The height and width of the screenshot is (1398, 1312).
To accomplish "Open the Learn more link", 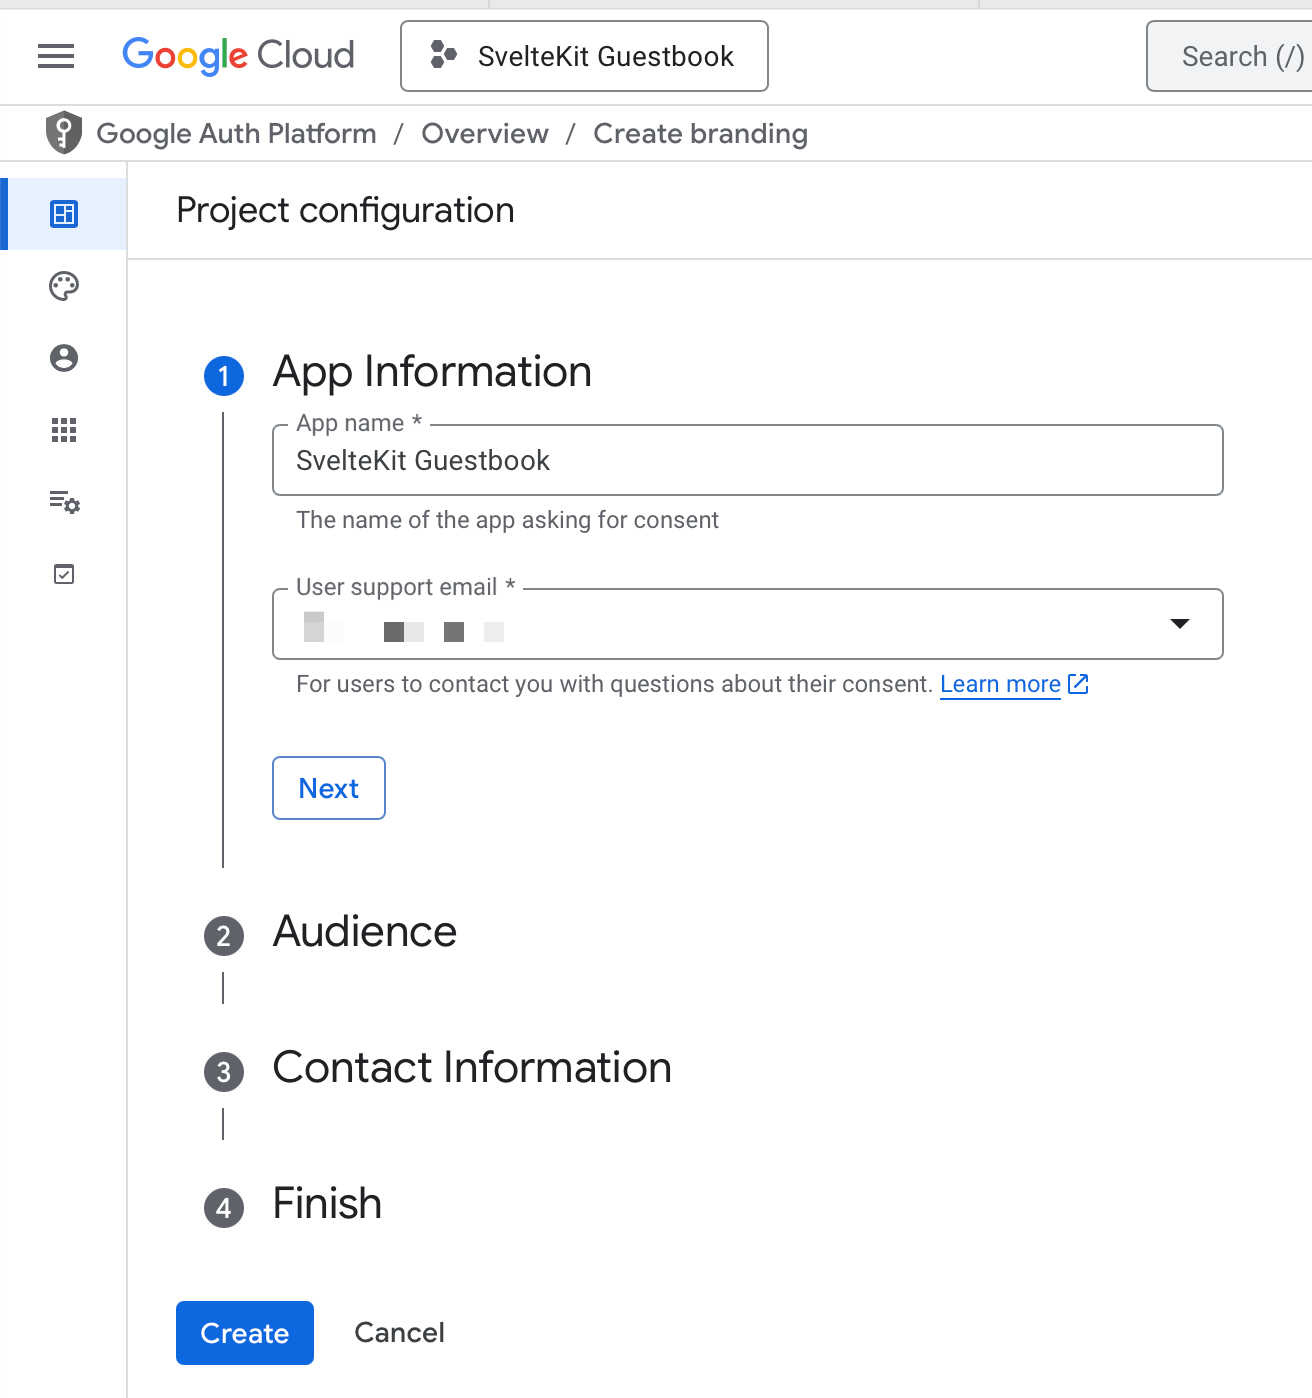I will click(1000, 684).
